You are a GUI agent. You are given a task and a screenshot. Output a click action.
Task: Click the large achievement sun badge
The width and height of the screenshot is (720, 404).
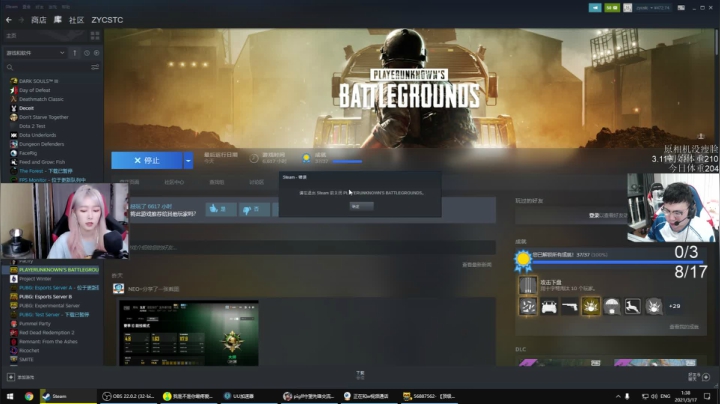(x=523, y=260)
